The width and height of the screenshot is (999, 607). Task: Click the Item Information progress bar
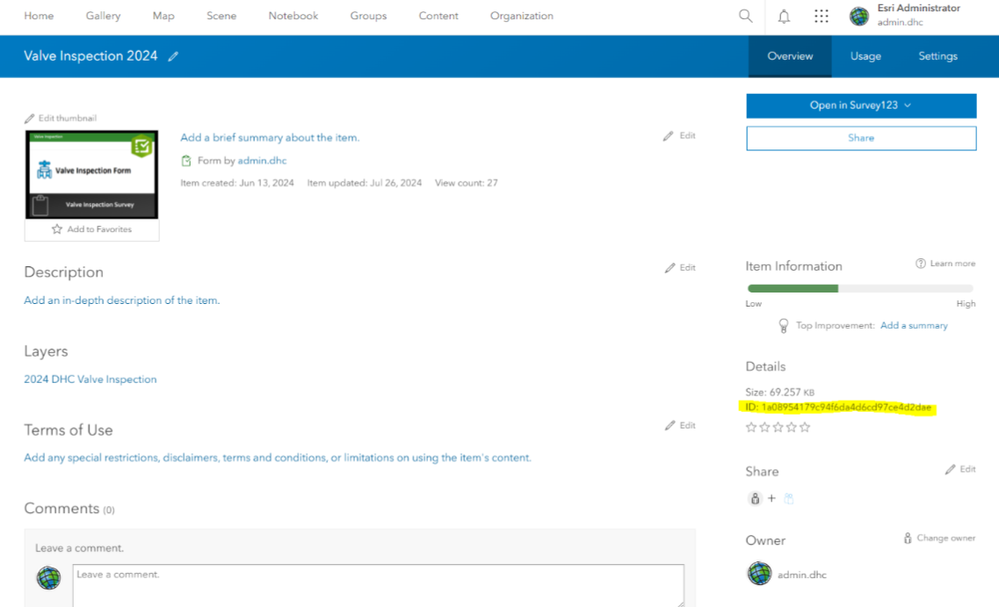860,289
